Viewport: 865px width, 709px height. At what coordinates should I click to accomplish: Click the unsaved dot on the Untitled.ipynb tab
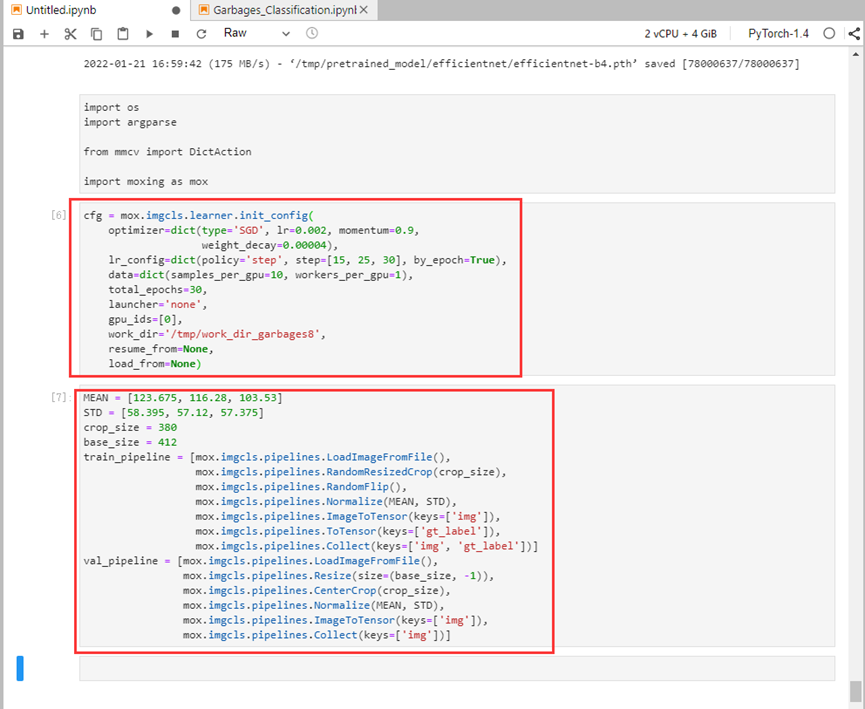pos(176,10)
